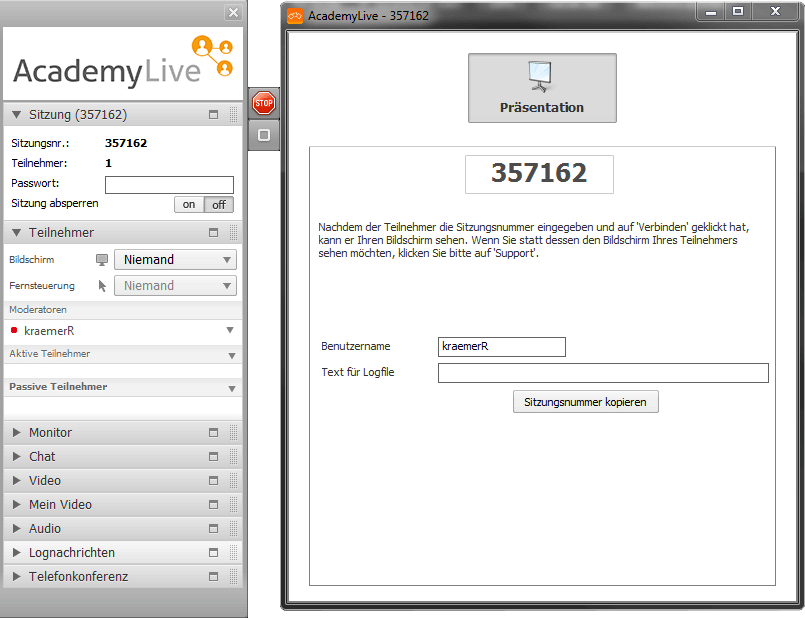Click the Teilnehmer panel drag grip
The width and height of the screenshot is (805, 618).
coord(234,233)
